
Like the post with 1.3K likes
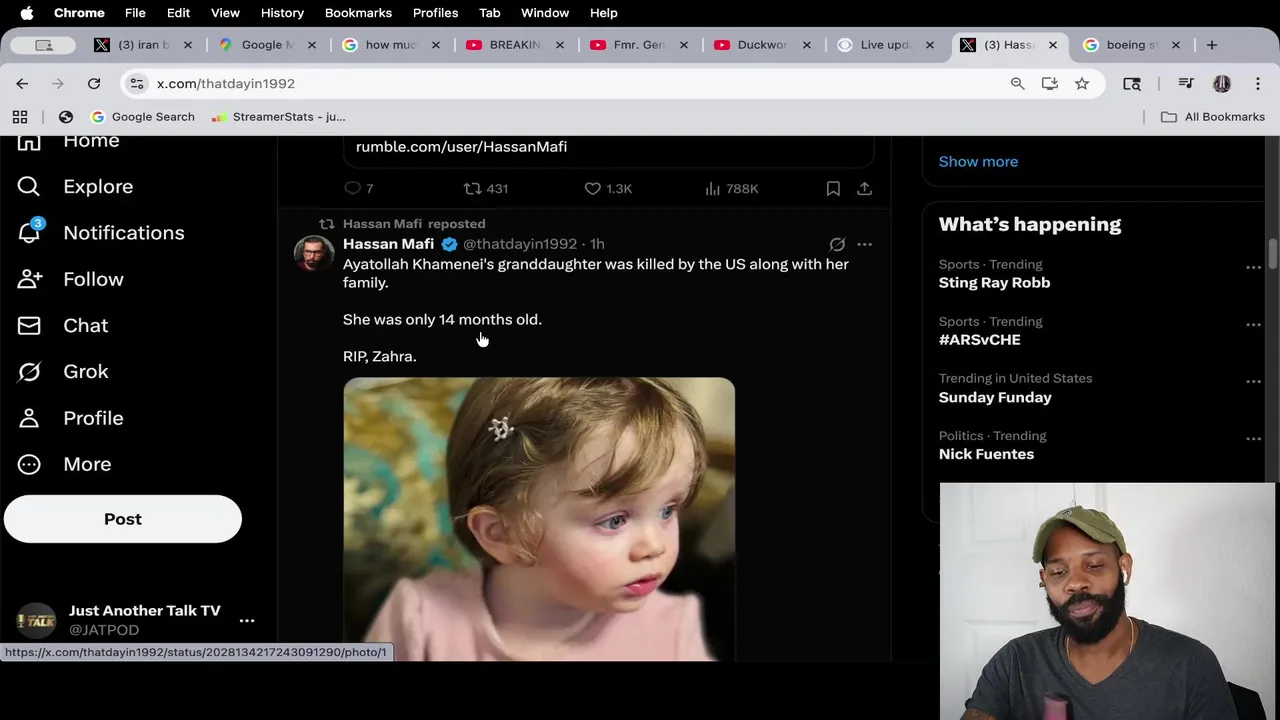click(x=593, y=188)
